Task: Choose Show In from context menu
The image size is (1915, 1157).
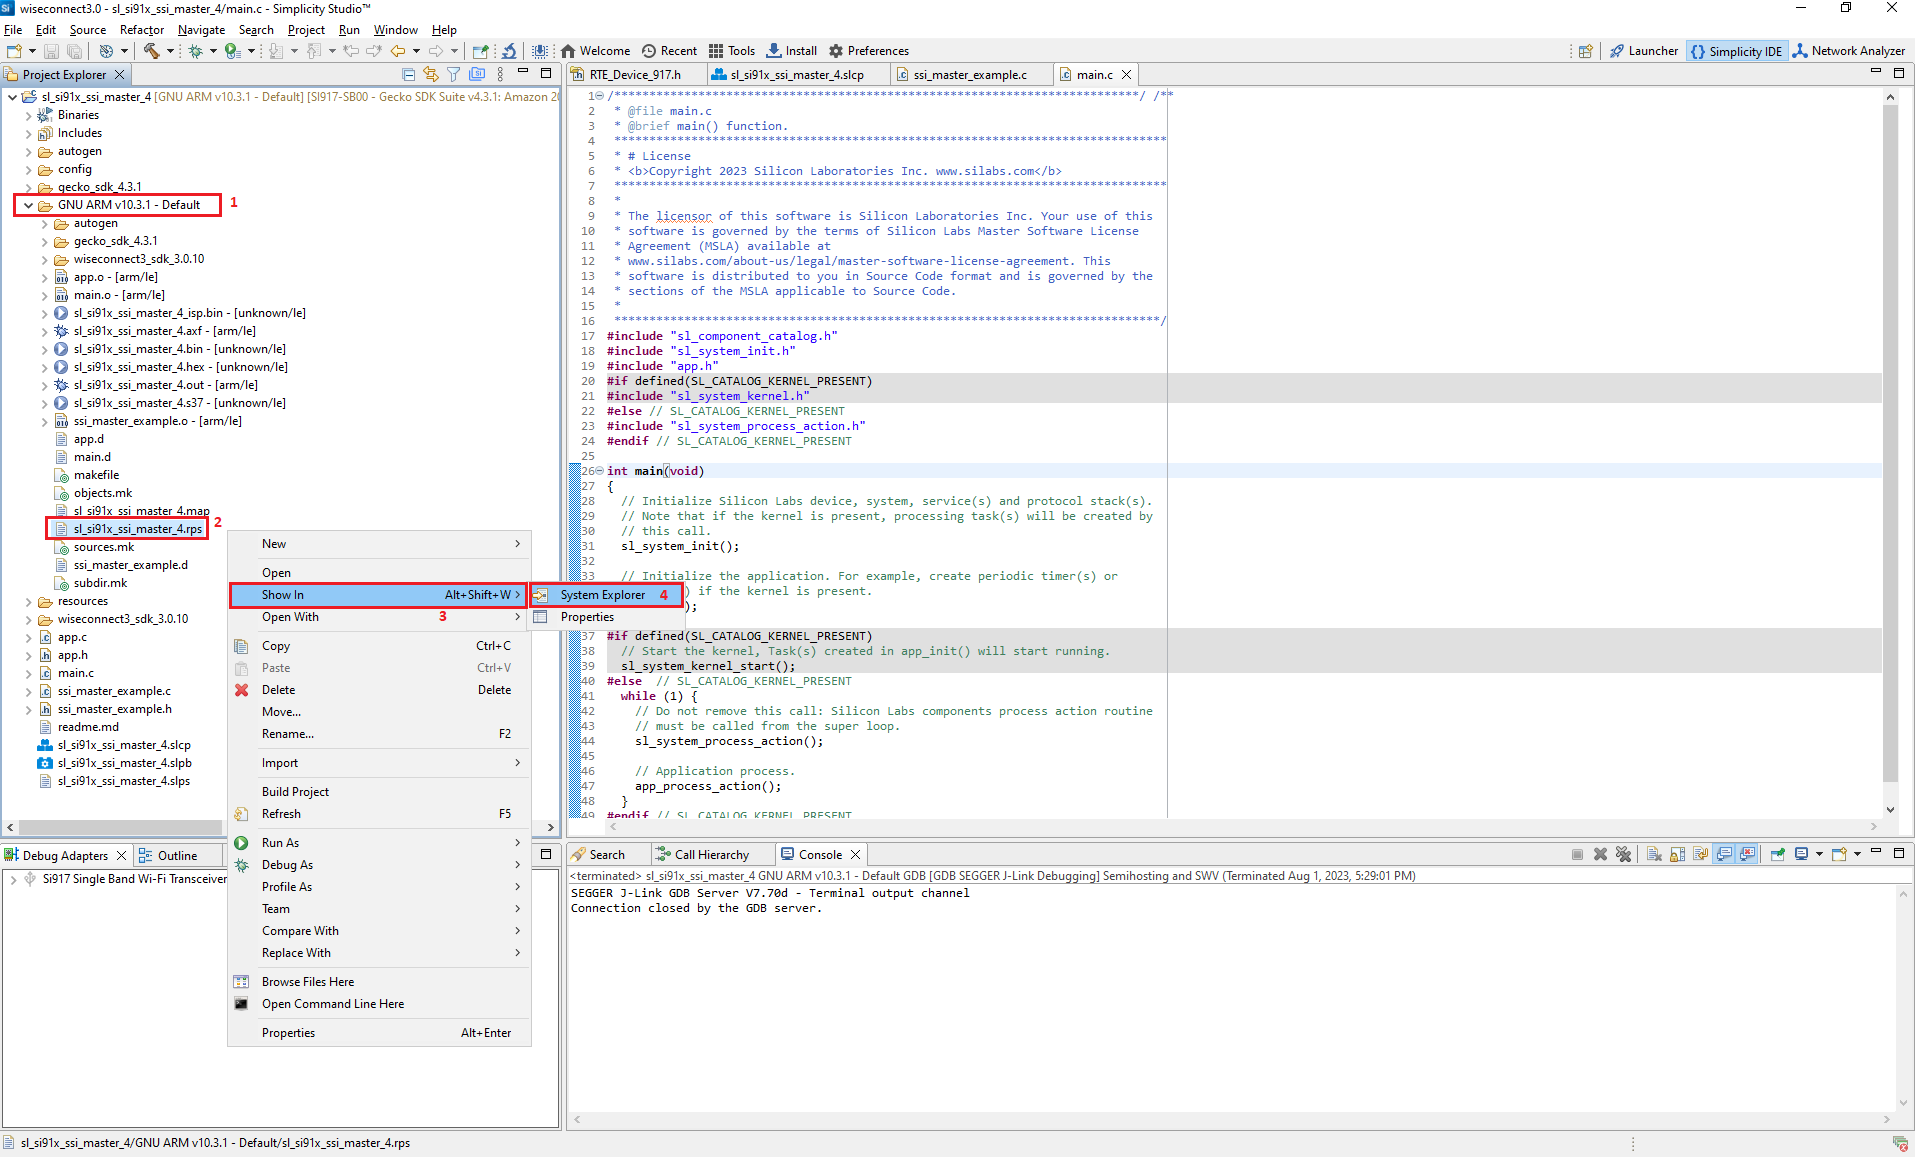Action: point(379,595)
